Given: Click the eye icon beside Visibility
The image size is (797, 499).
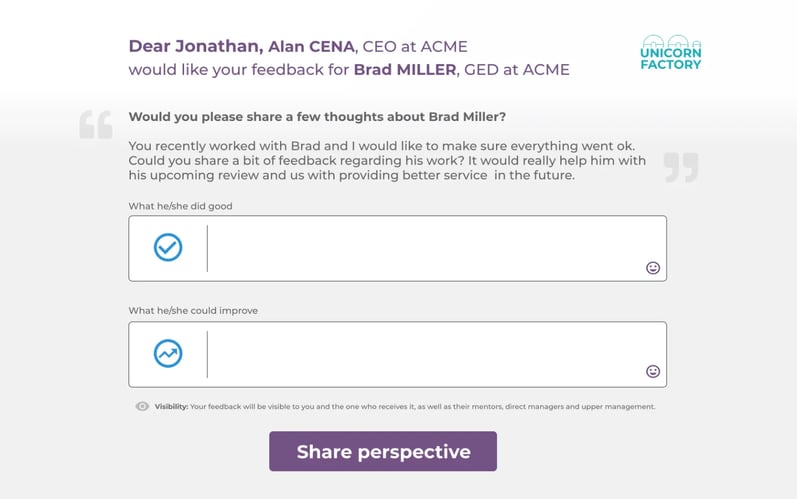Looking at the screenshot, I should click(x=142, y=407).
